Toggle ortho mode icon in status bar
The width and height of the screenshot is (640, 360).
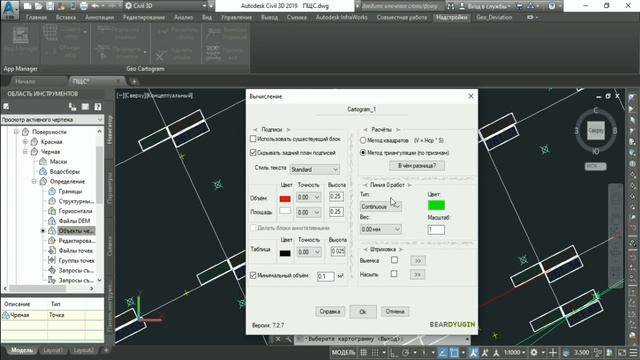[394, 352]
